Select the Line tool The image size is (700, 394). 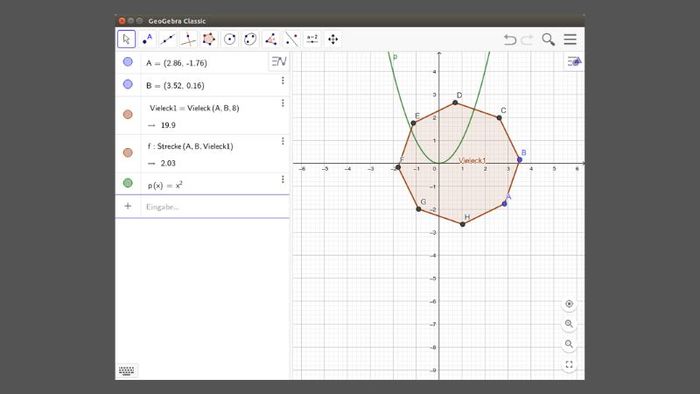pos(167,39)
